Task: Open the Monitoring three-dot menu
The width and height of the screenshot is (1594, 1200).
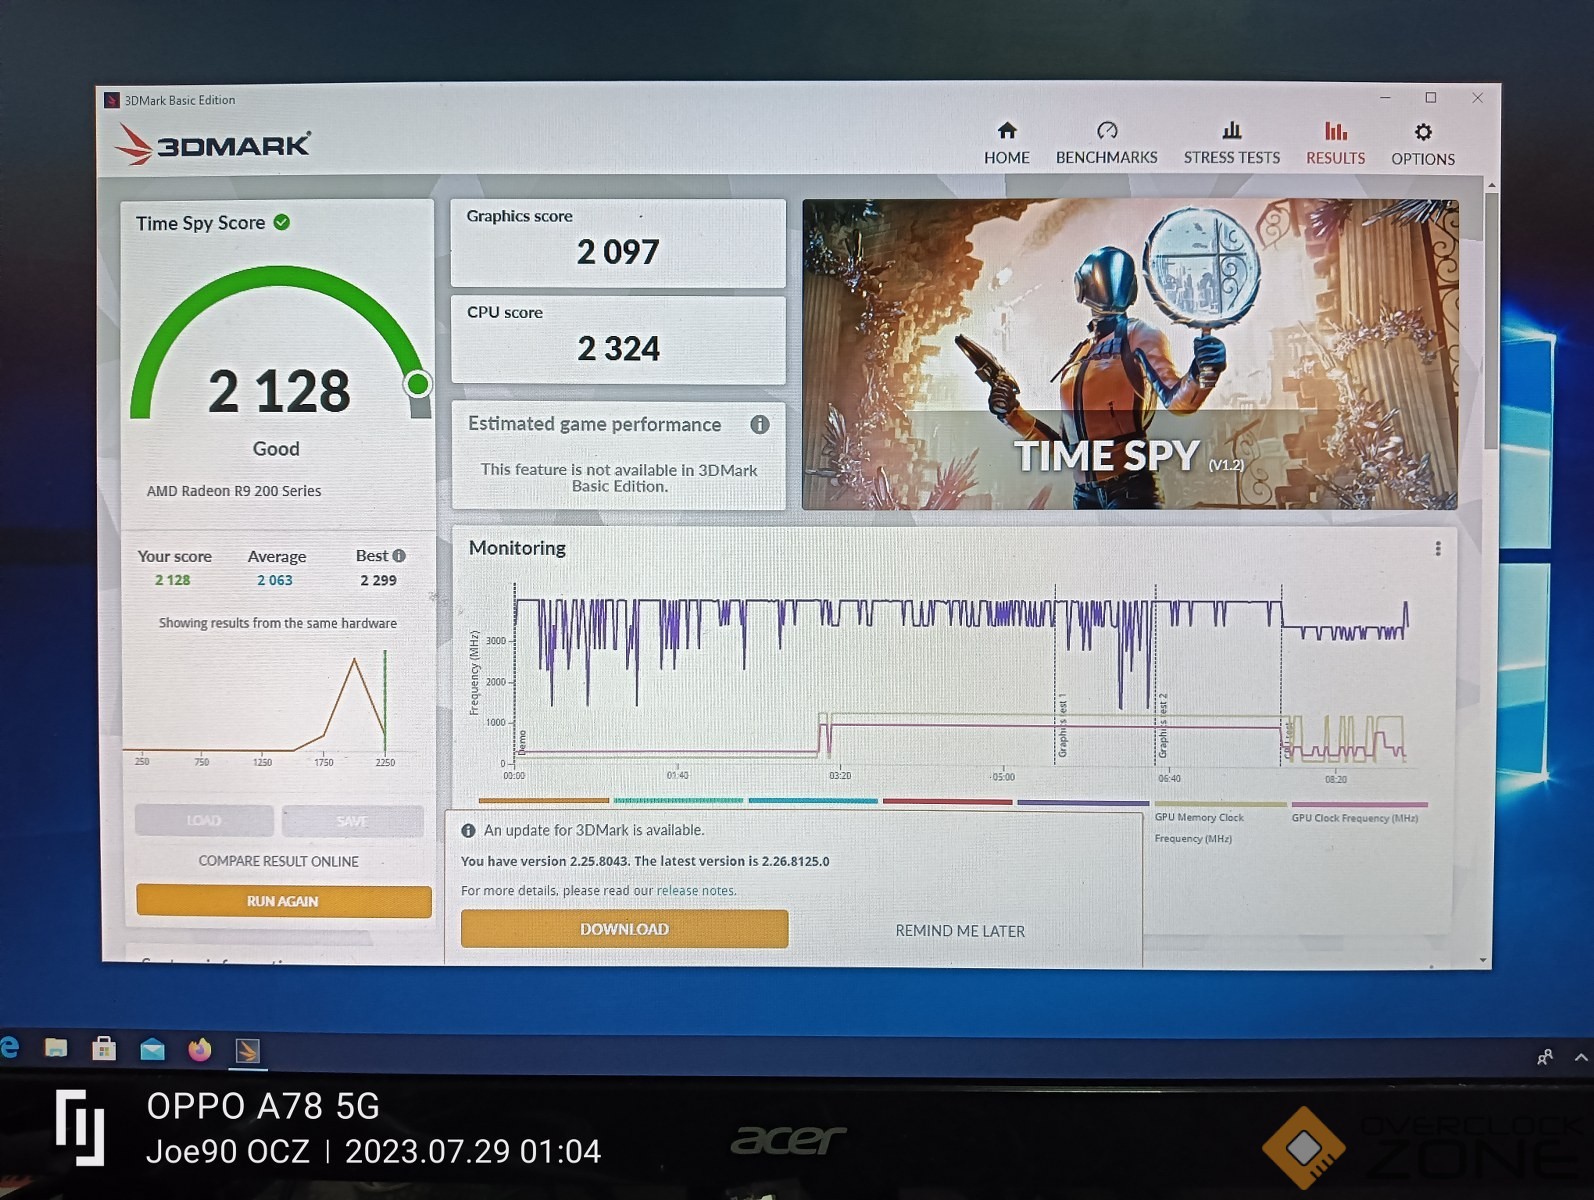Action: coord(1438,549)
